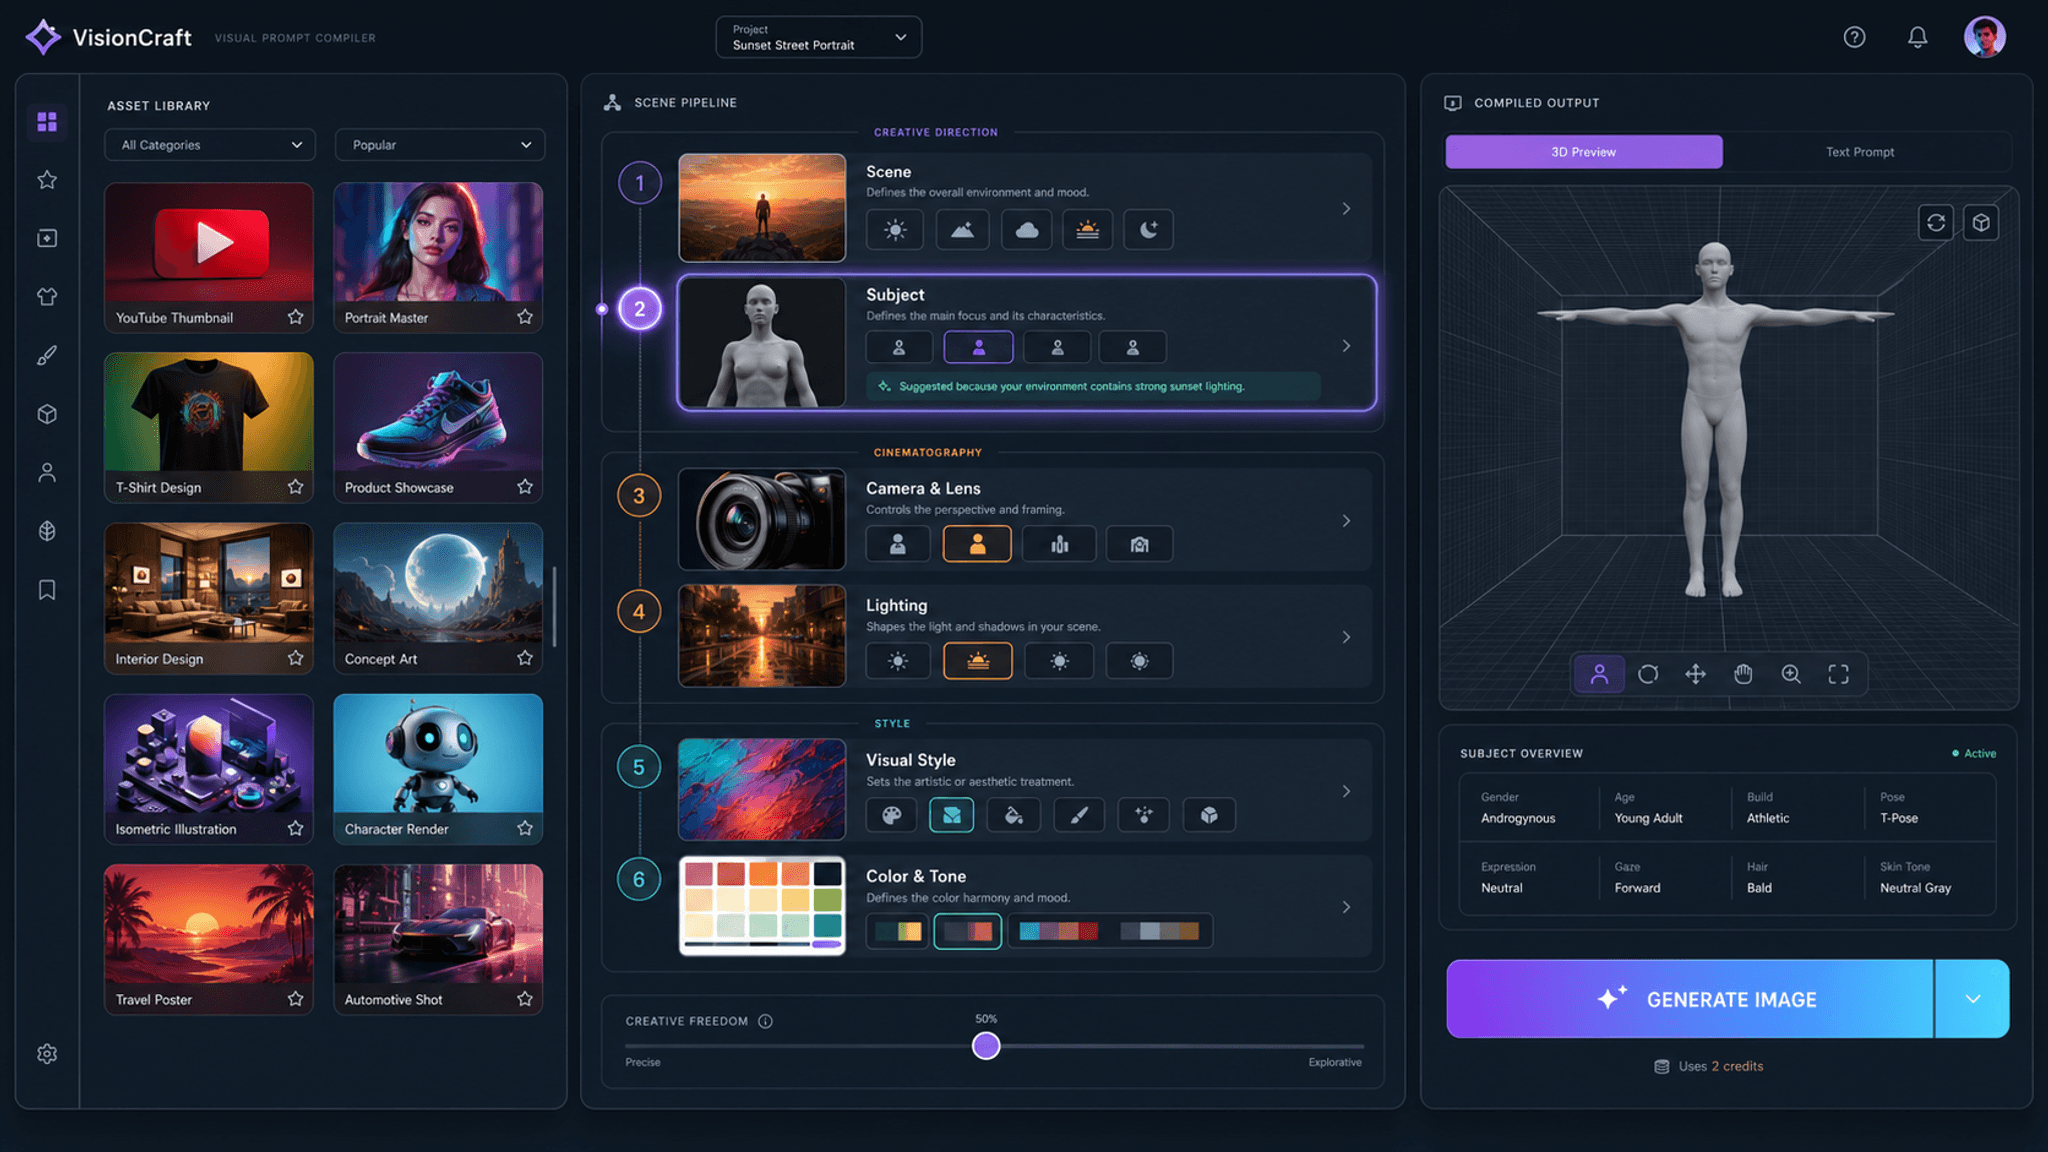Choose the cloud icon in Scene
Image resolution: width=2048 pixels, height=1152 pixels.
click(x=1026, y=230)
